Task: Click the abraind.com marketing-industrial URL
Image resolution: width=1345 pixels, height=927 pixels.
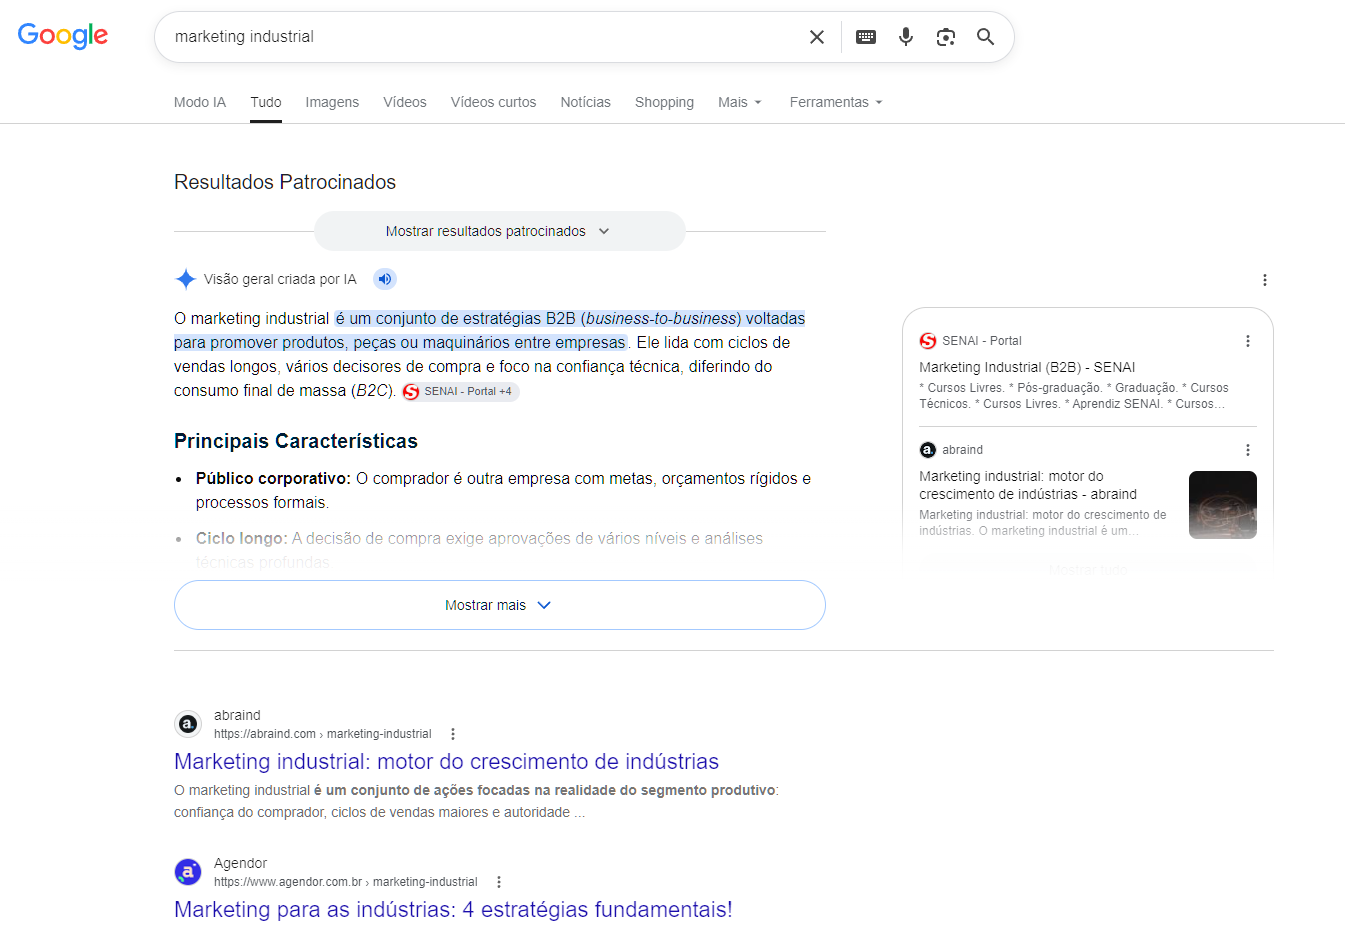Action: [x=323, y=734]
